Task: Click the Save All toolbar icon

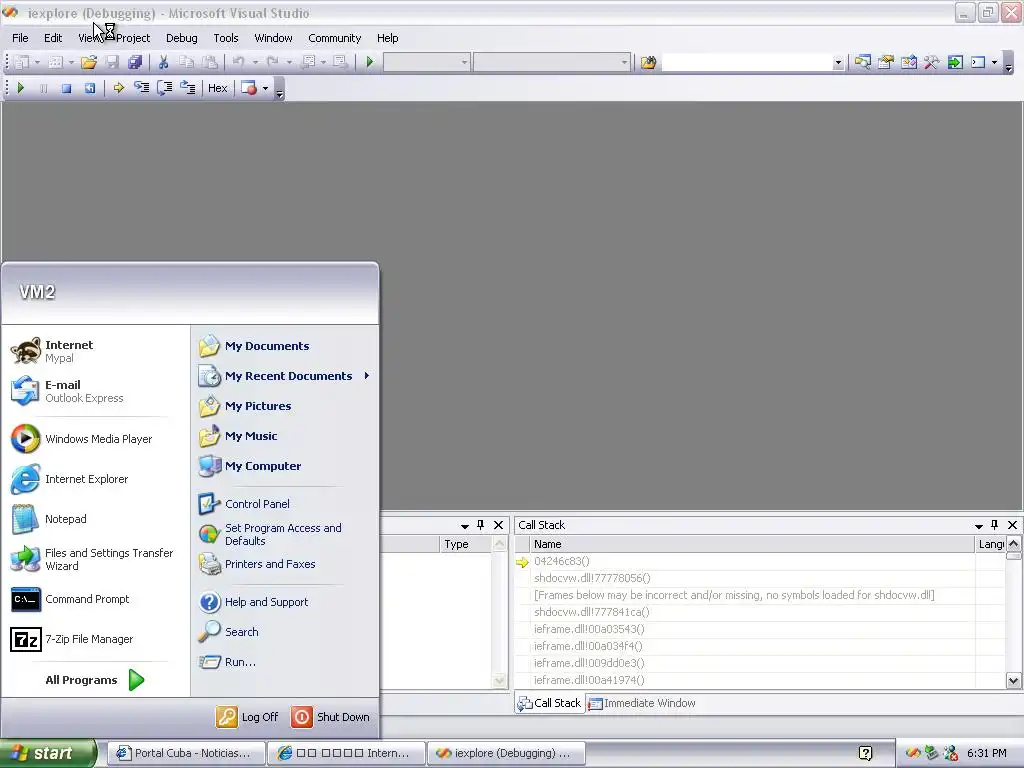Action: (135, 62)
